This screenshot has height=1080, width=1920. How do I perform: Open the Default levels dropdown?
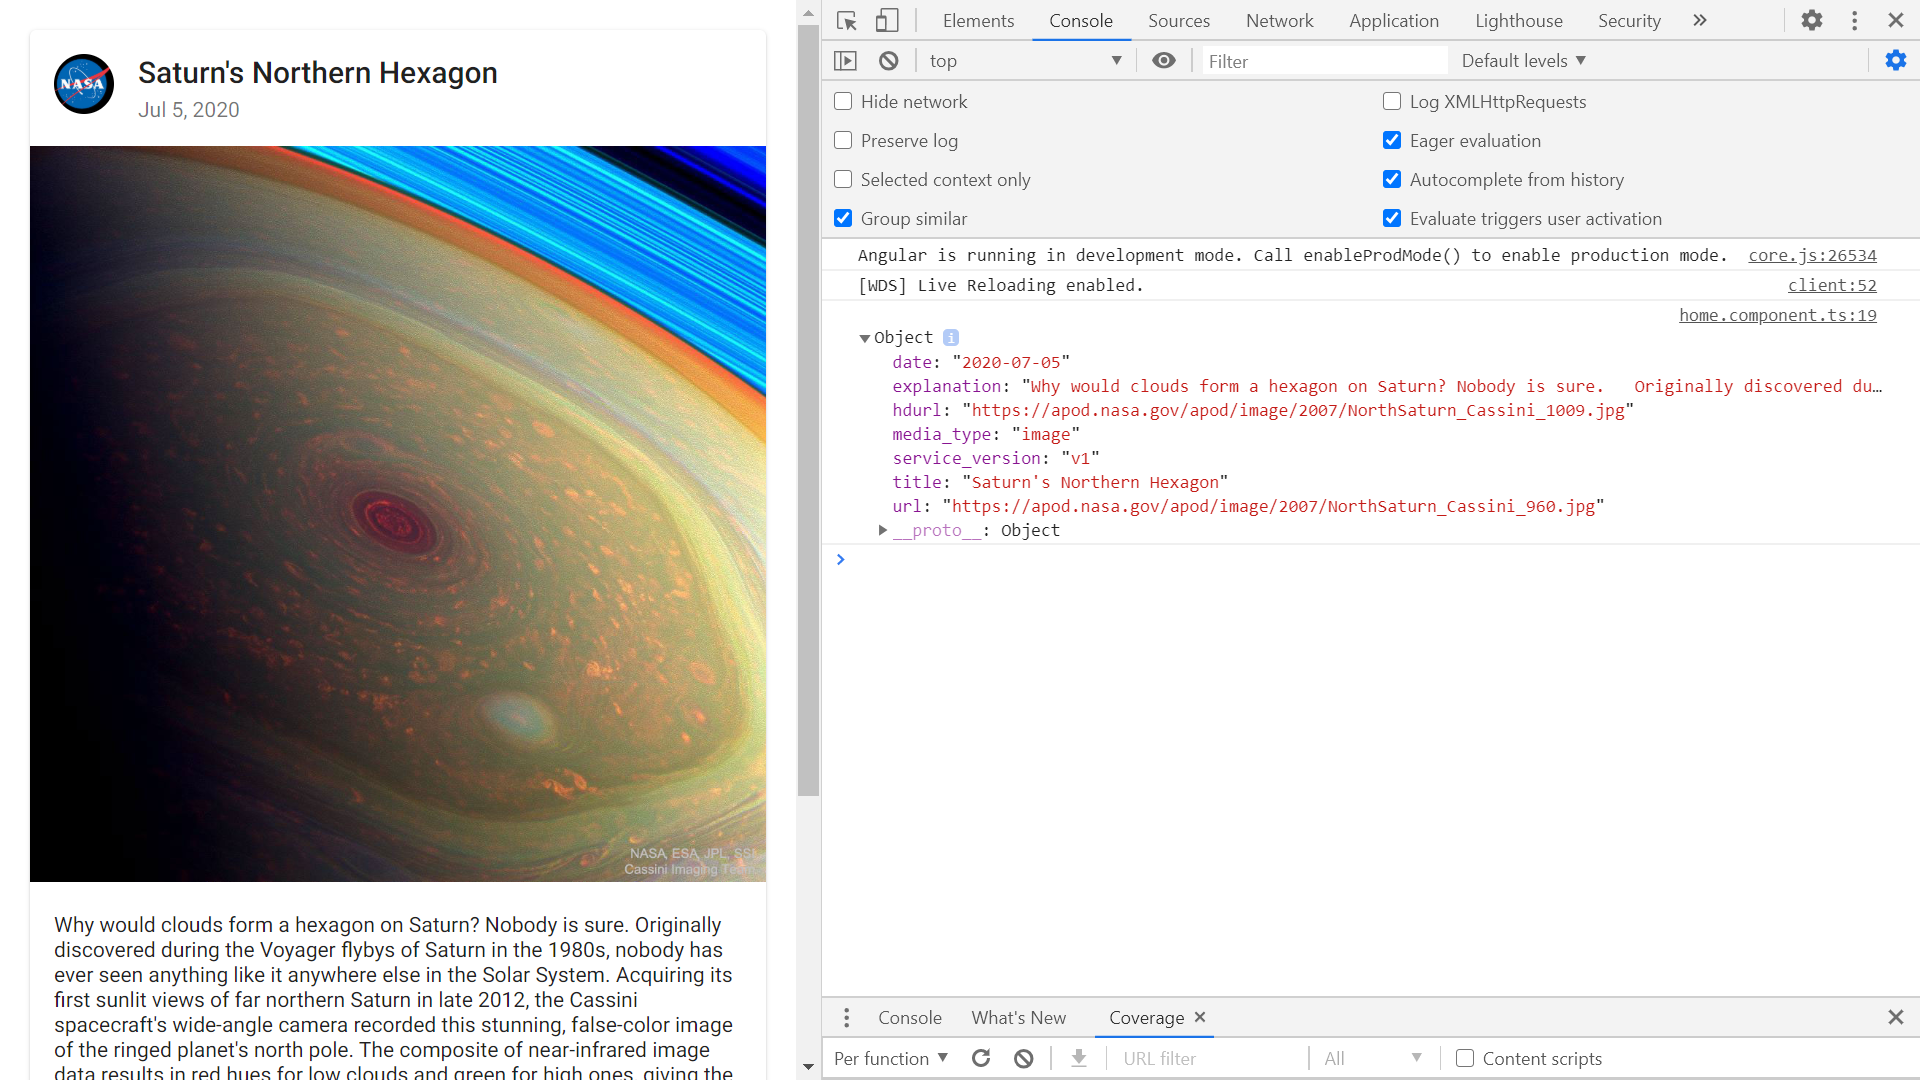1523,61
